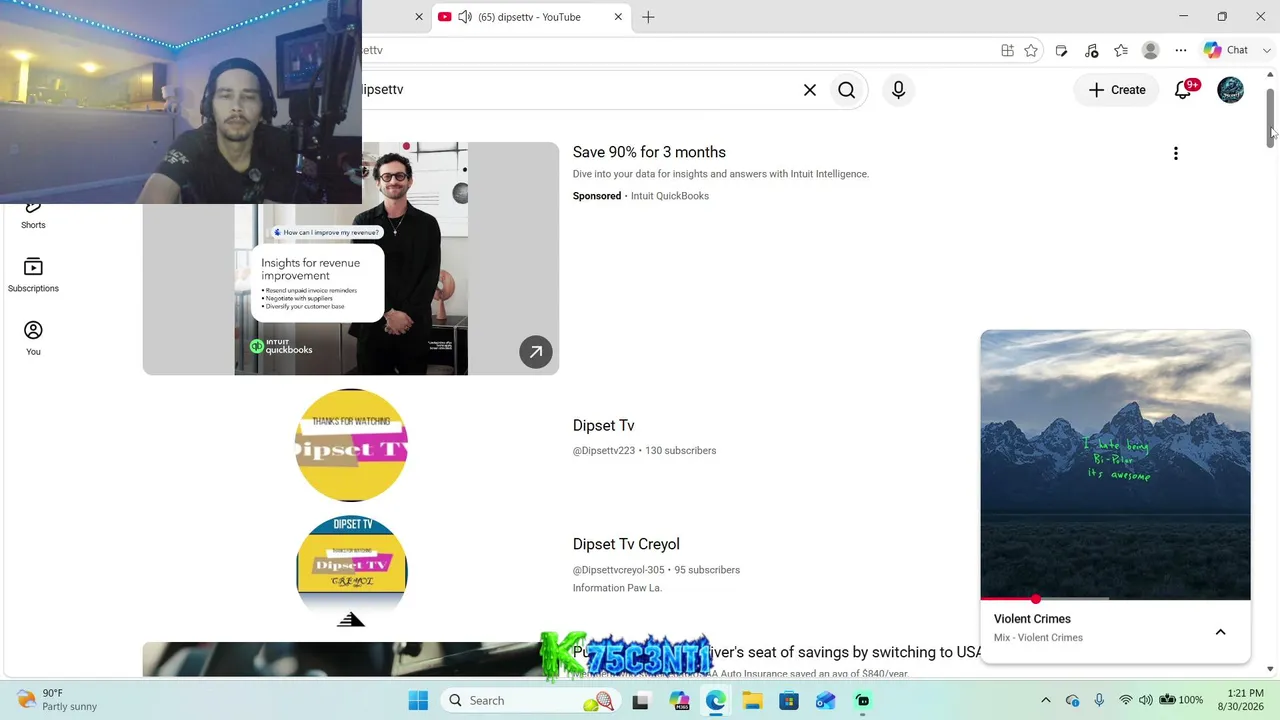
Task: Open a new browser tab
Action: [648, 17]
